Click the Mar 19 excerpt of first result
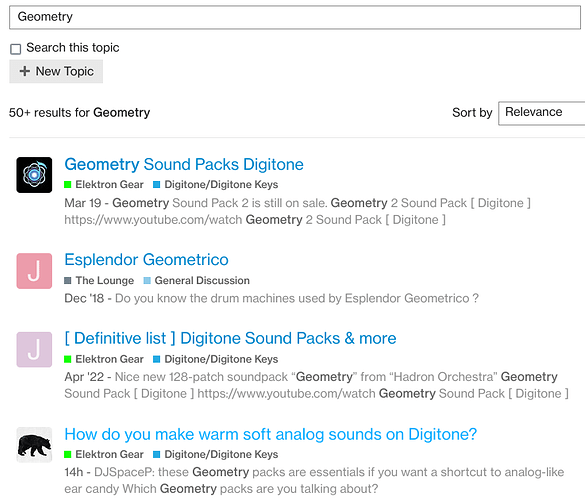 297,211
